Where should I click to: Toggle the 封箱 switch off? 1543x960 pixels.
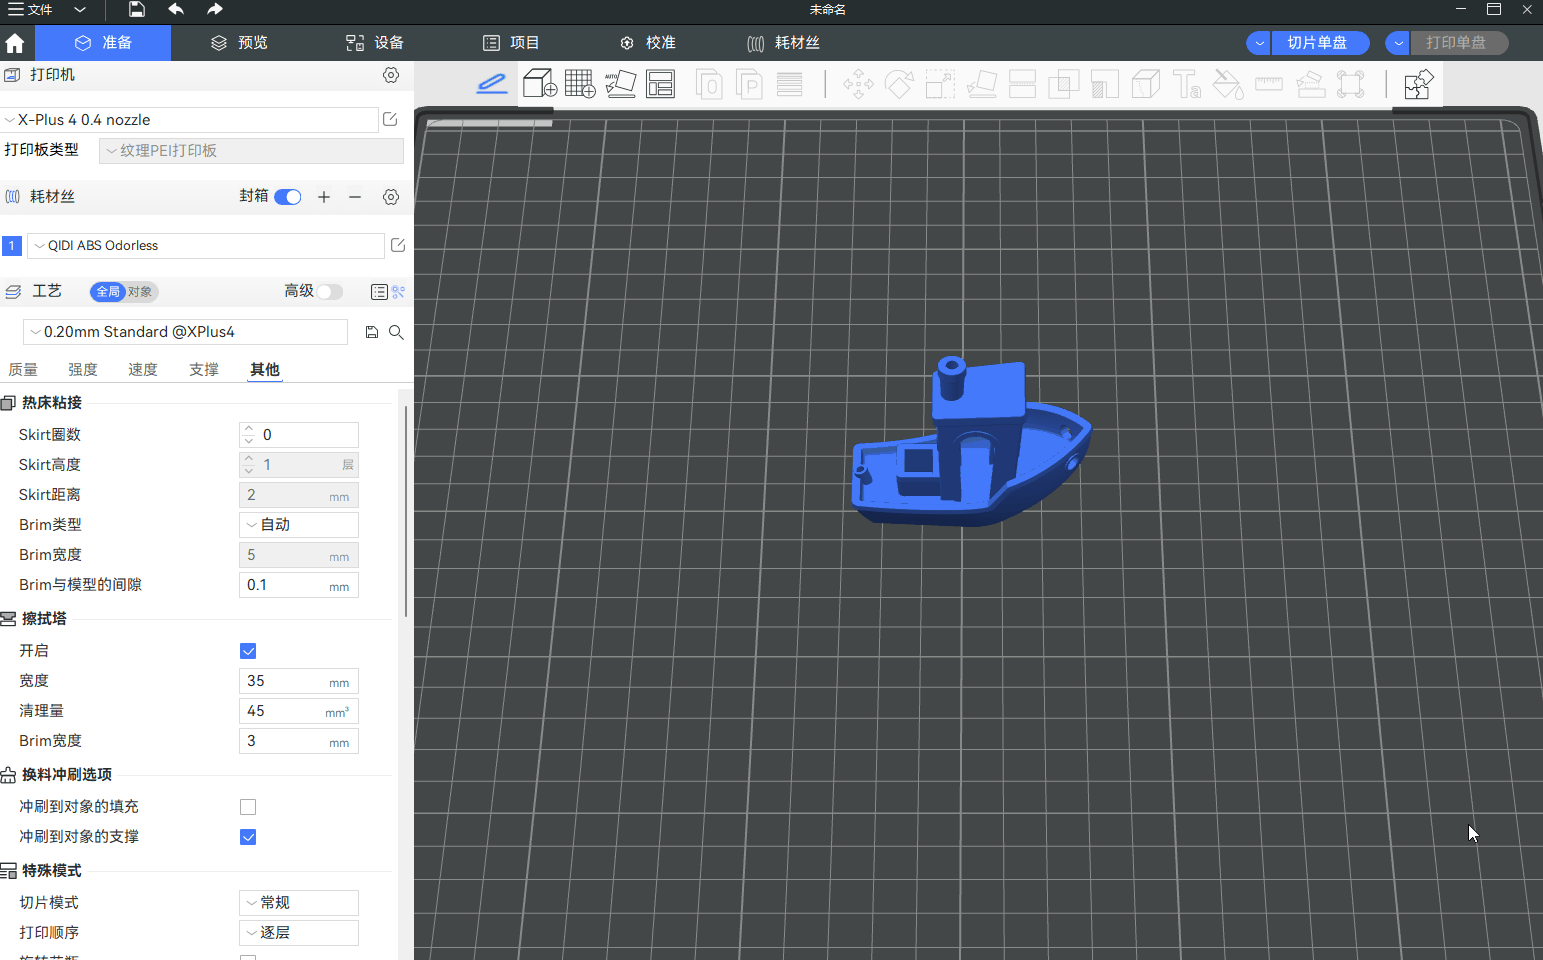coord(288,197)
